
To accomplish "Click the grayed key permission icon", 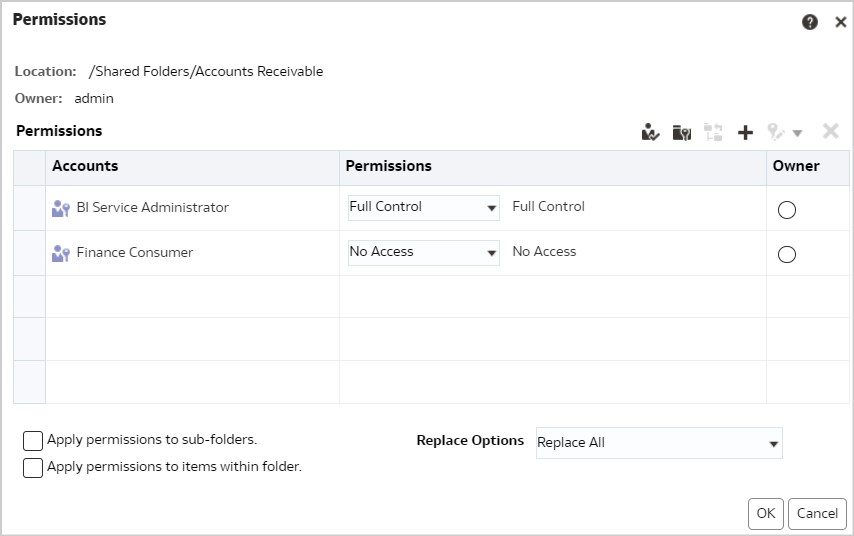I will click(x=776, y=132).
